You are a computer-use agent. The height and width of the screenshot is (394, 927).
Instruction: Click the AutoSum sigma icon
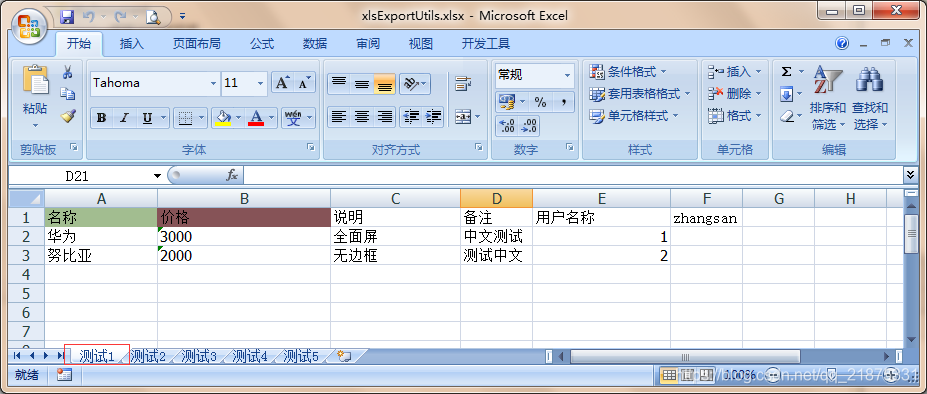(786, 72)
